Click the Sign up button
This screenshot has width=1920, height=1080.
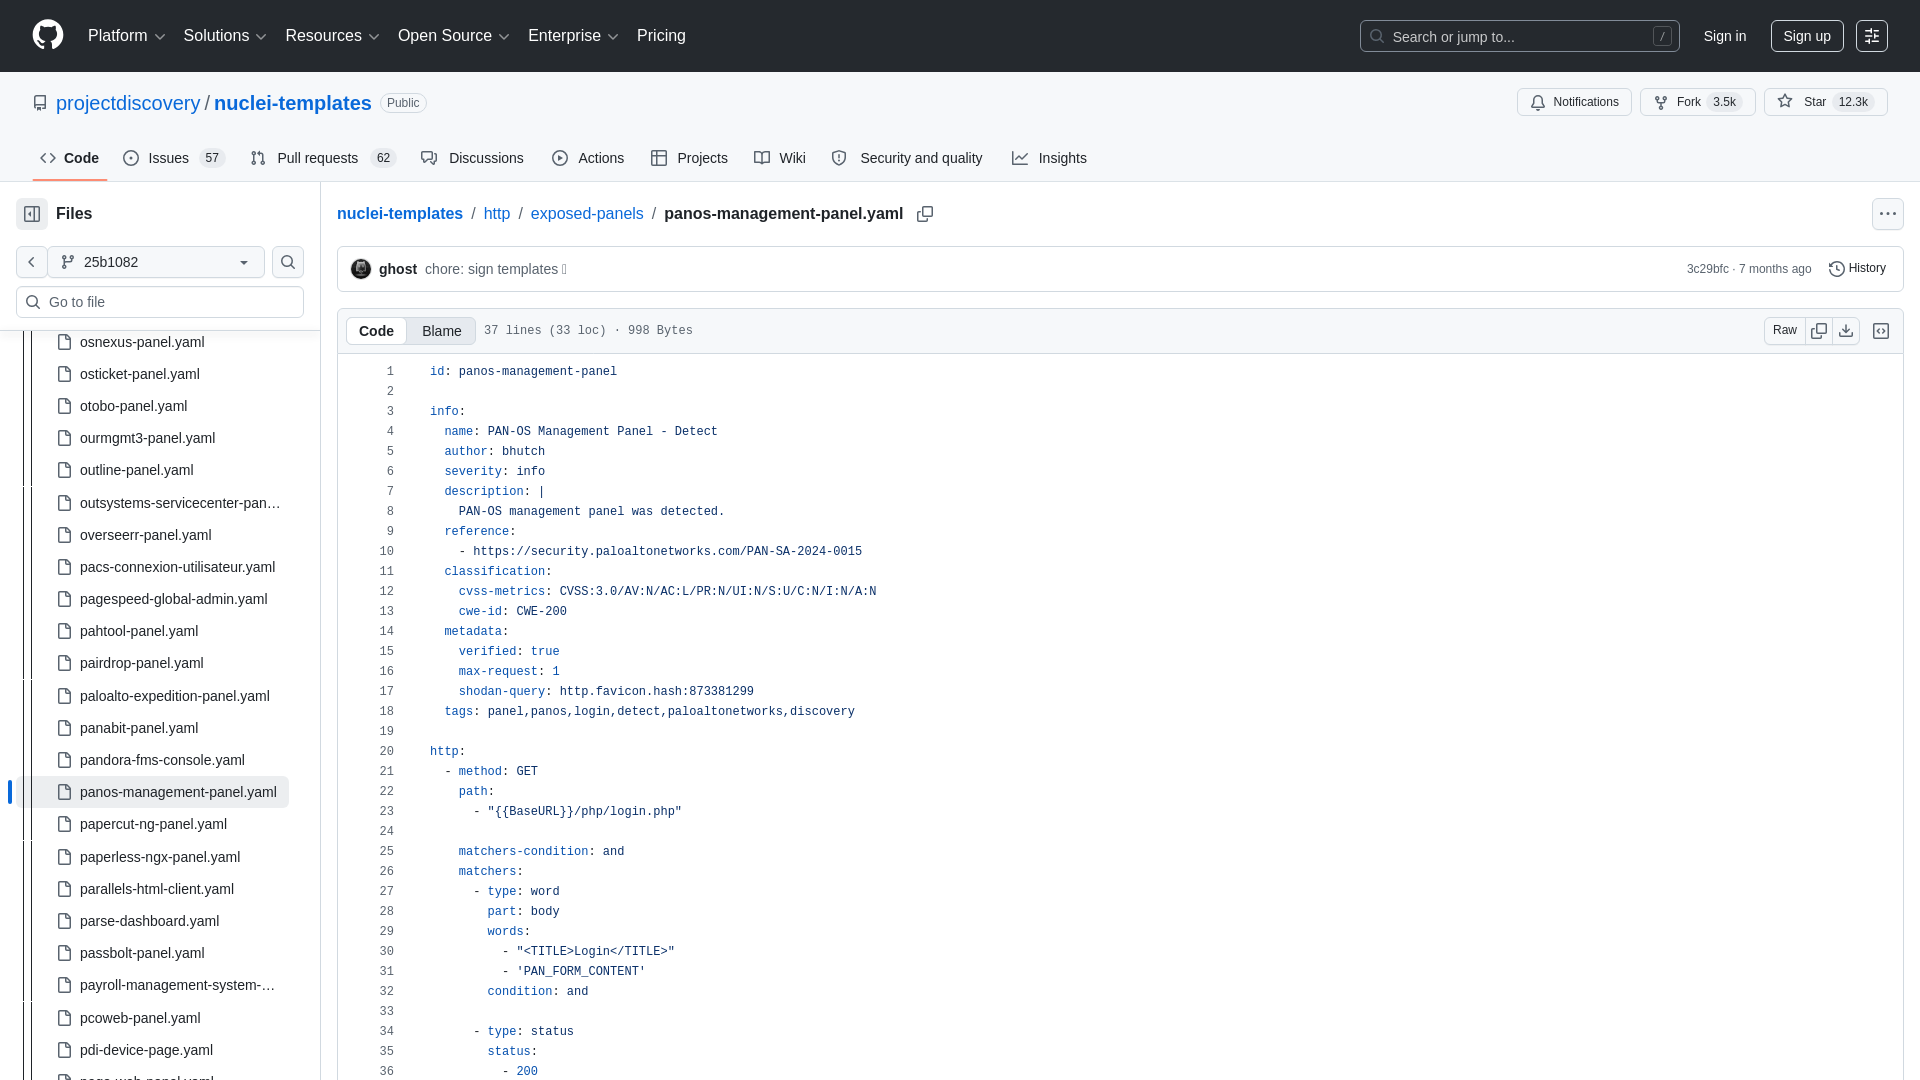(1807, 36)
